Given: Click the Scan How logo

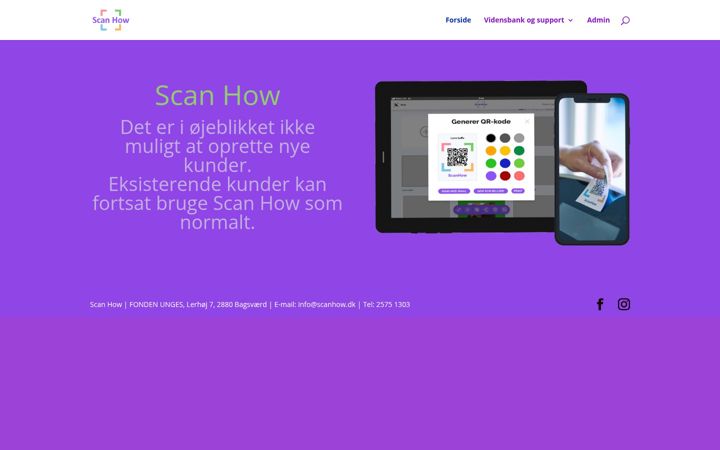Looking at the screenshot, I should pos(111,20).
